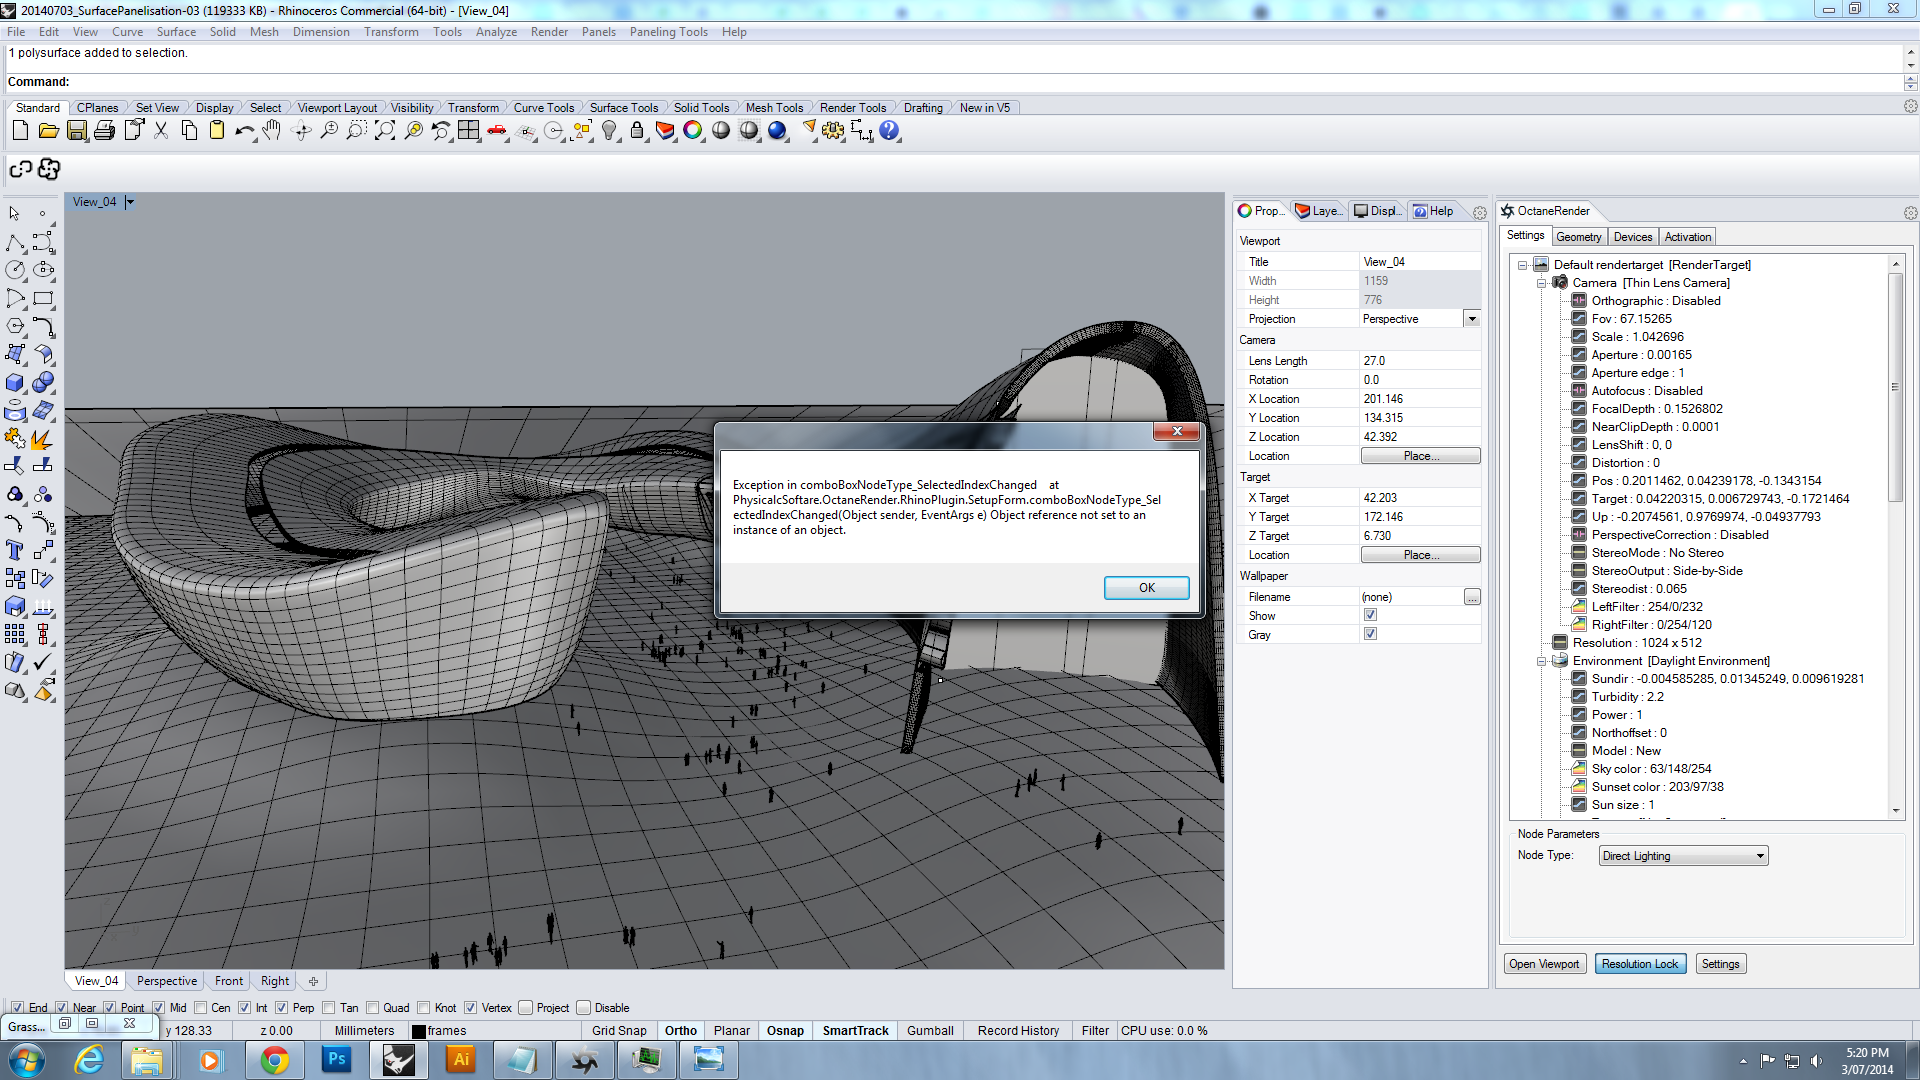
Task: Click the Resolution Lock button
Action: (1640, 964)
